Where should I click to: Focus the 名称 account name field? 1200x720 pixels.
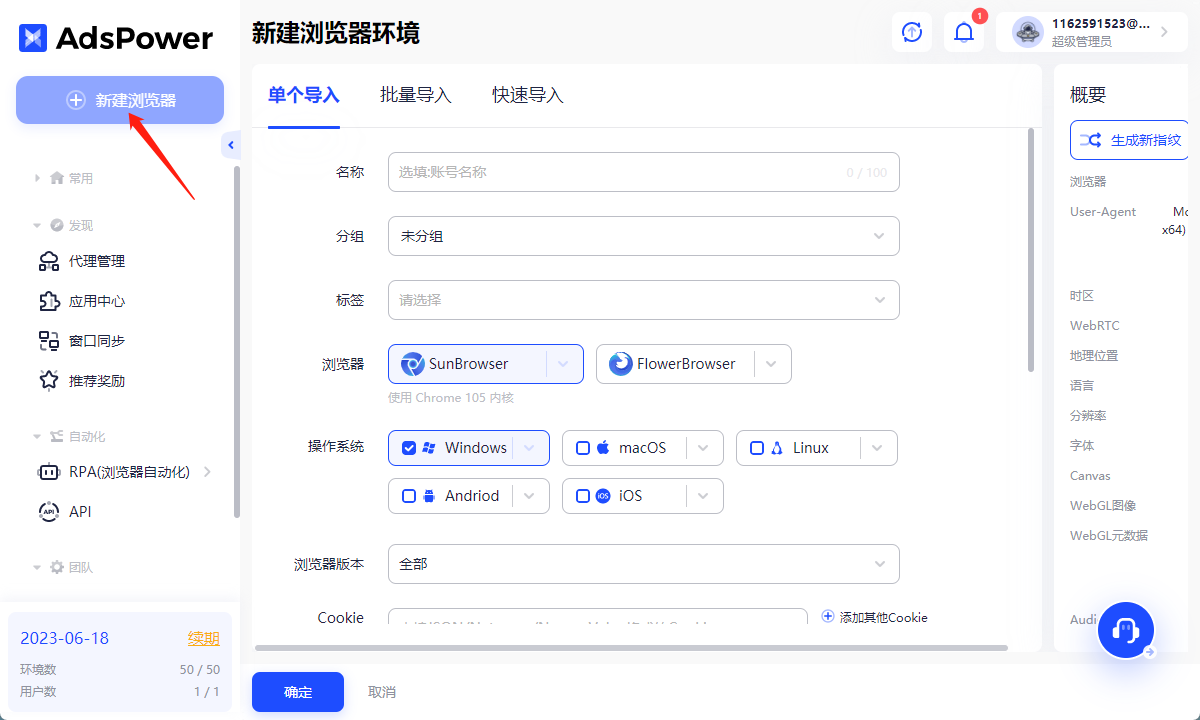click(x=644, y=172)
